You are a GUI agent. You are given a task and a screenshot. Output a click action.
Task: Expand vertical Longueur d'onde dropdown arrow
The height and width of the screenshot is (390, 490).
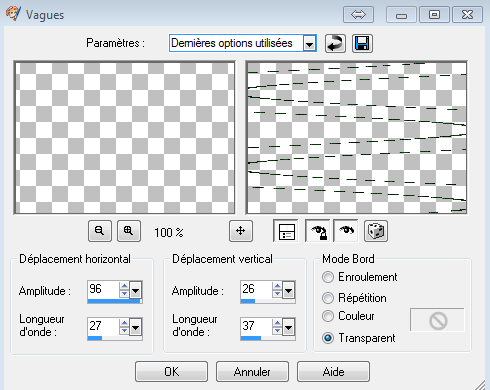click(288, 327)
